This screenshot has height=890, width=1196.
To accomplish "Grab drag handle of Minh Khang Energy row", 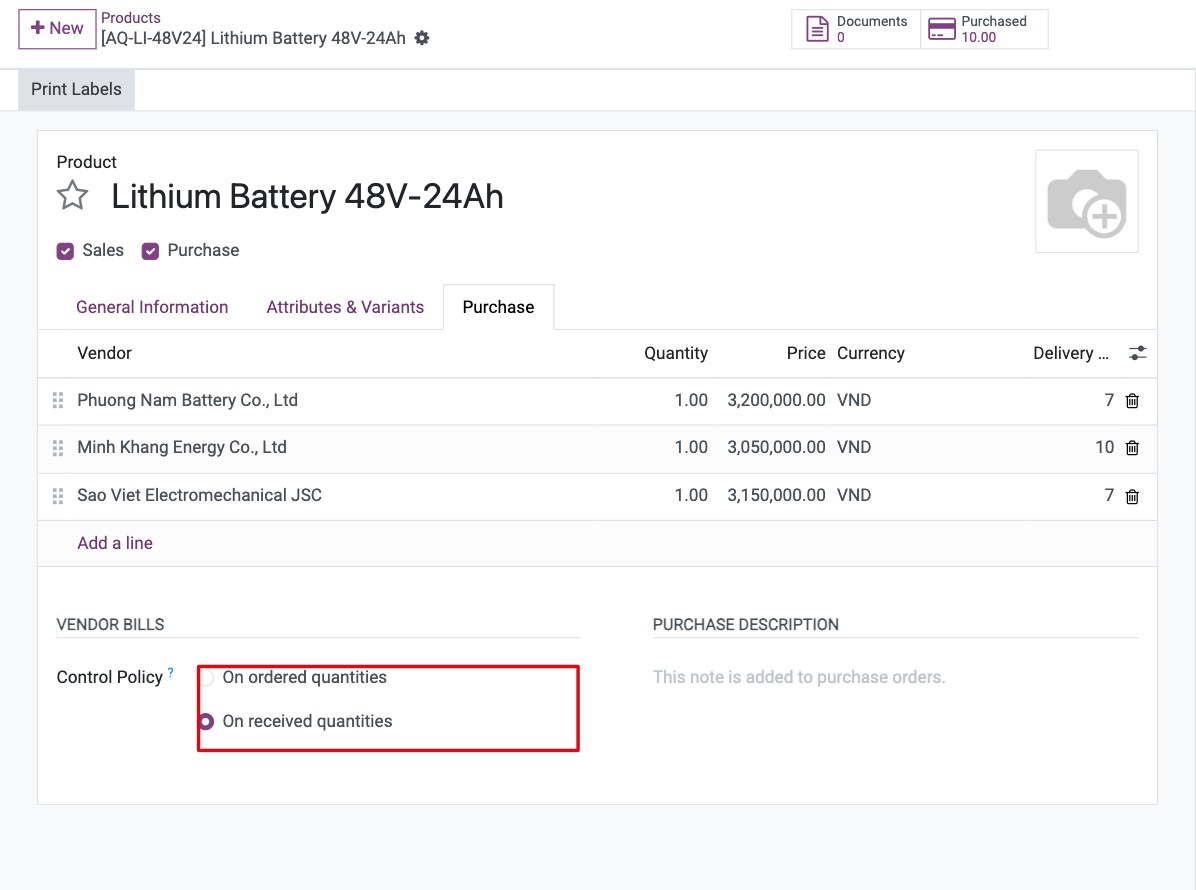I will pos(58,448).
